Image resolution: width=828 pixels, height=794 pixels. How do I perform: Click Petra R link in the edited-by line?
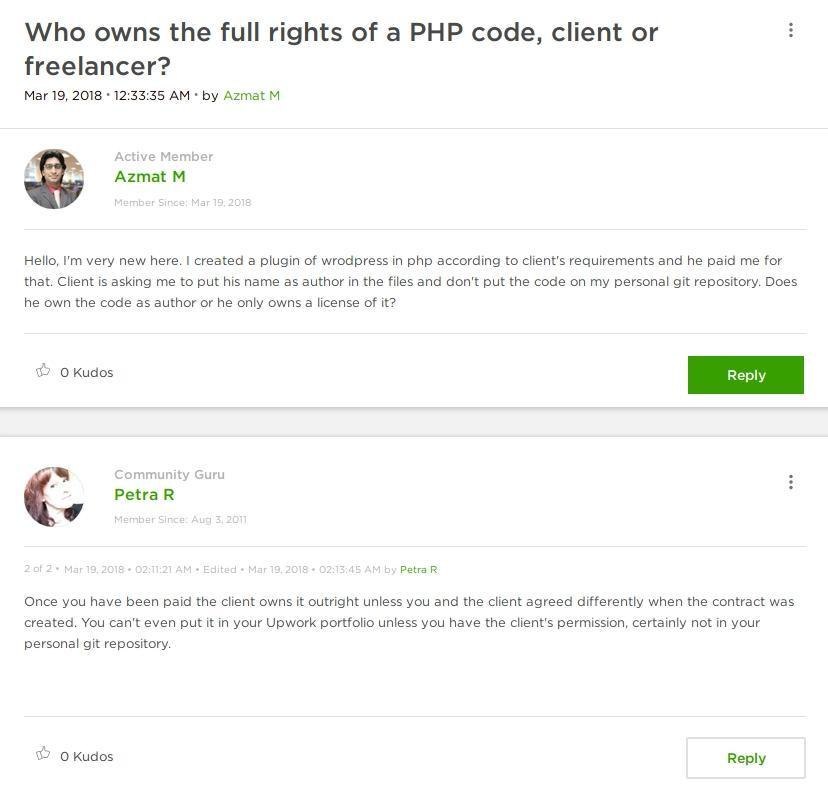(418, 570)
